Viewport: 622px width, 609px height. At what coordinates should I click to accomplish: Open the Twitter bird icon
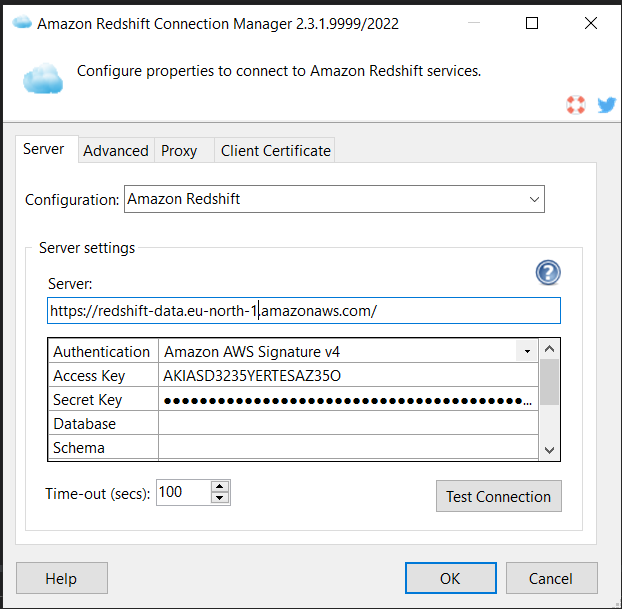point(607,105)
